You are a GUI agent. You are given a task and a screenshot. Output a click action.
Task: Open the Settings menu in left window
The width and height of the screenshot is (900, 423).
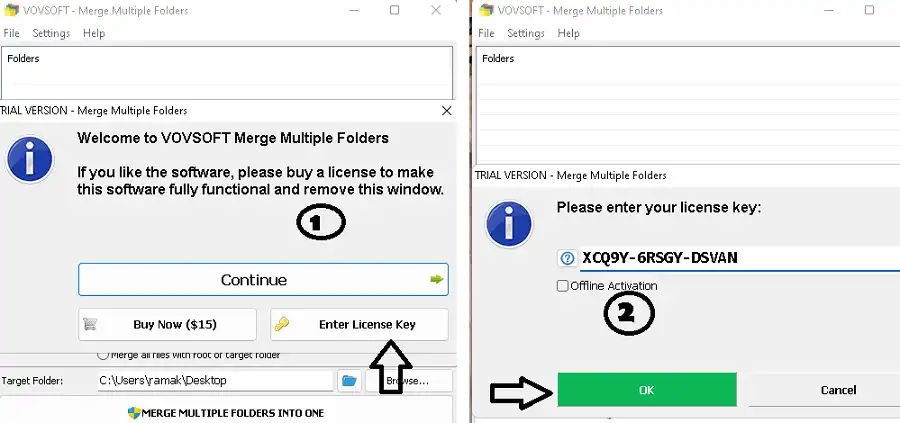coord(51,33)
